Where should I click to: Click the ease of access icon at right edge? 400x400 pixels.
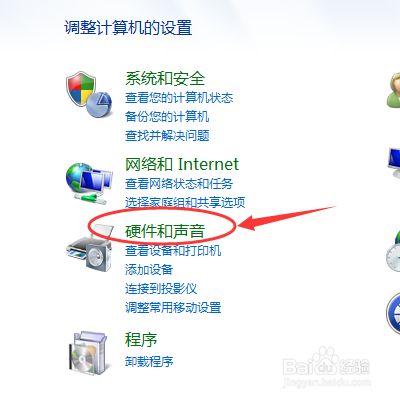pyautogui.click(x=393, y=313)
